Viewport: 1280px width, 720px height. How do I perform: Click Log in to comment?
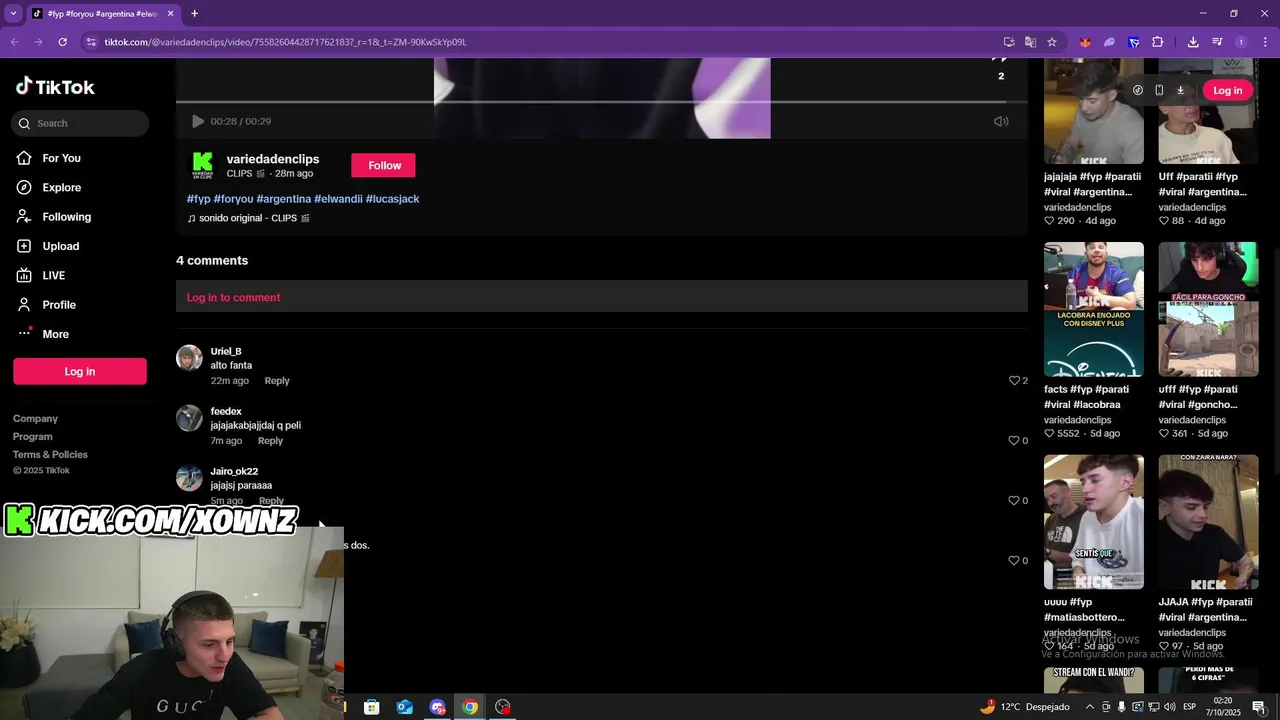[233, 297]
